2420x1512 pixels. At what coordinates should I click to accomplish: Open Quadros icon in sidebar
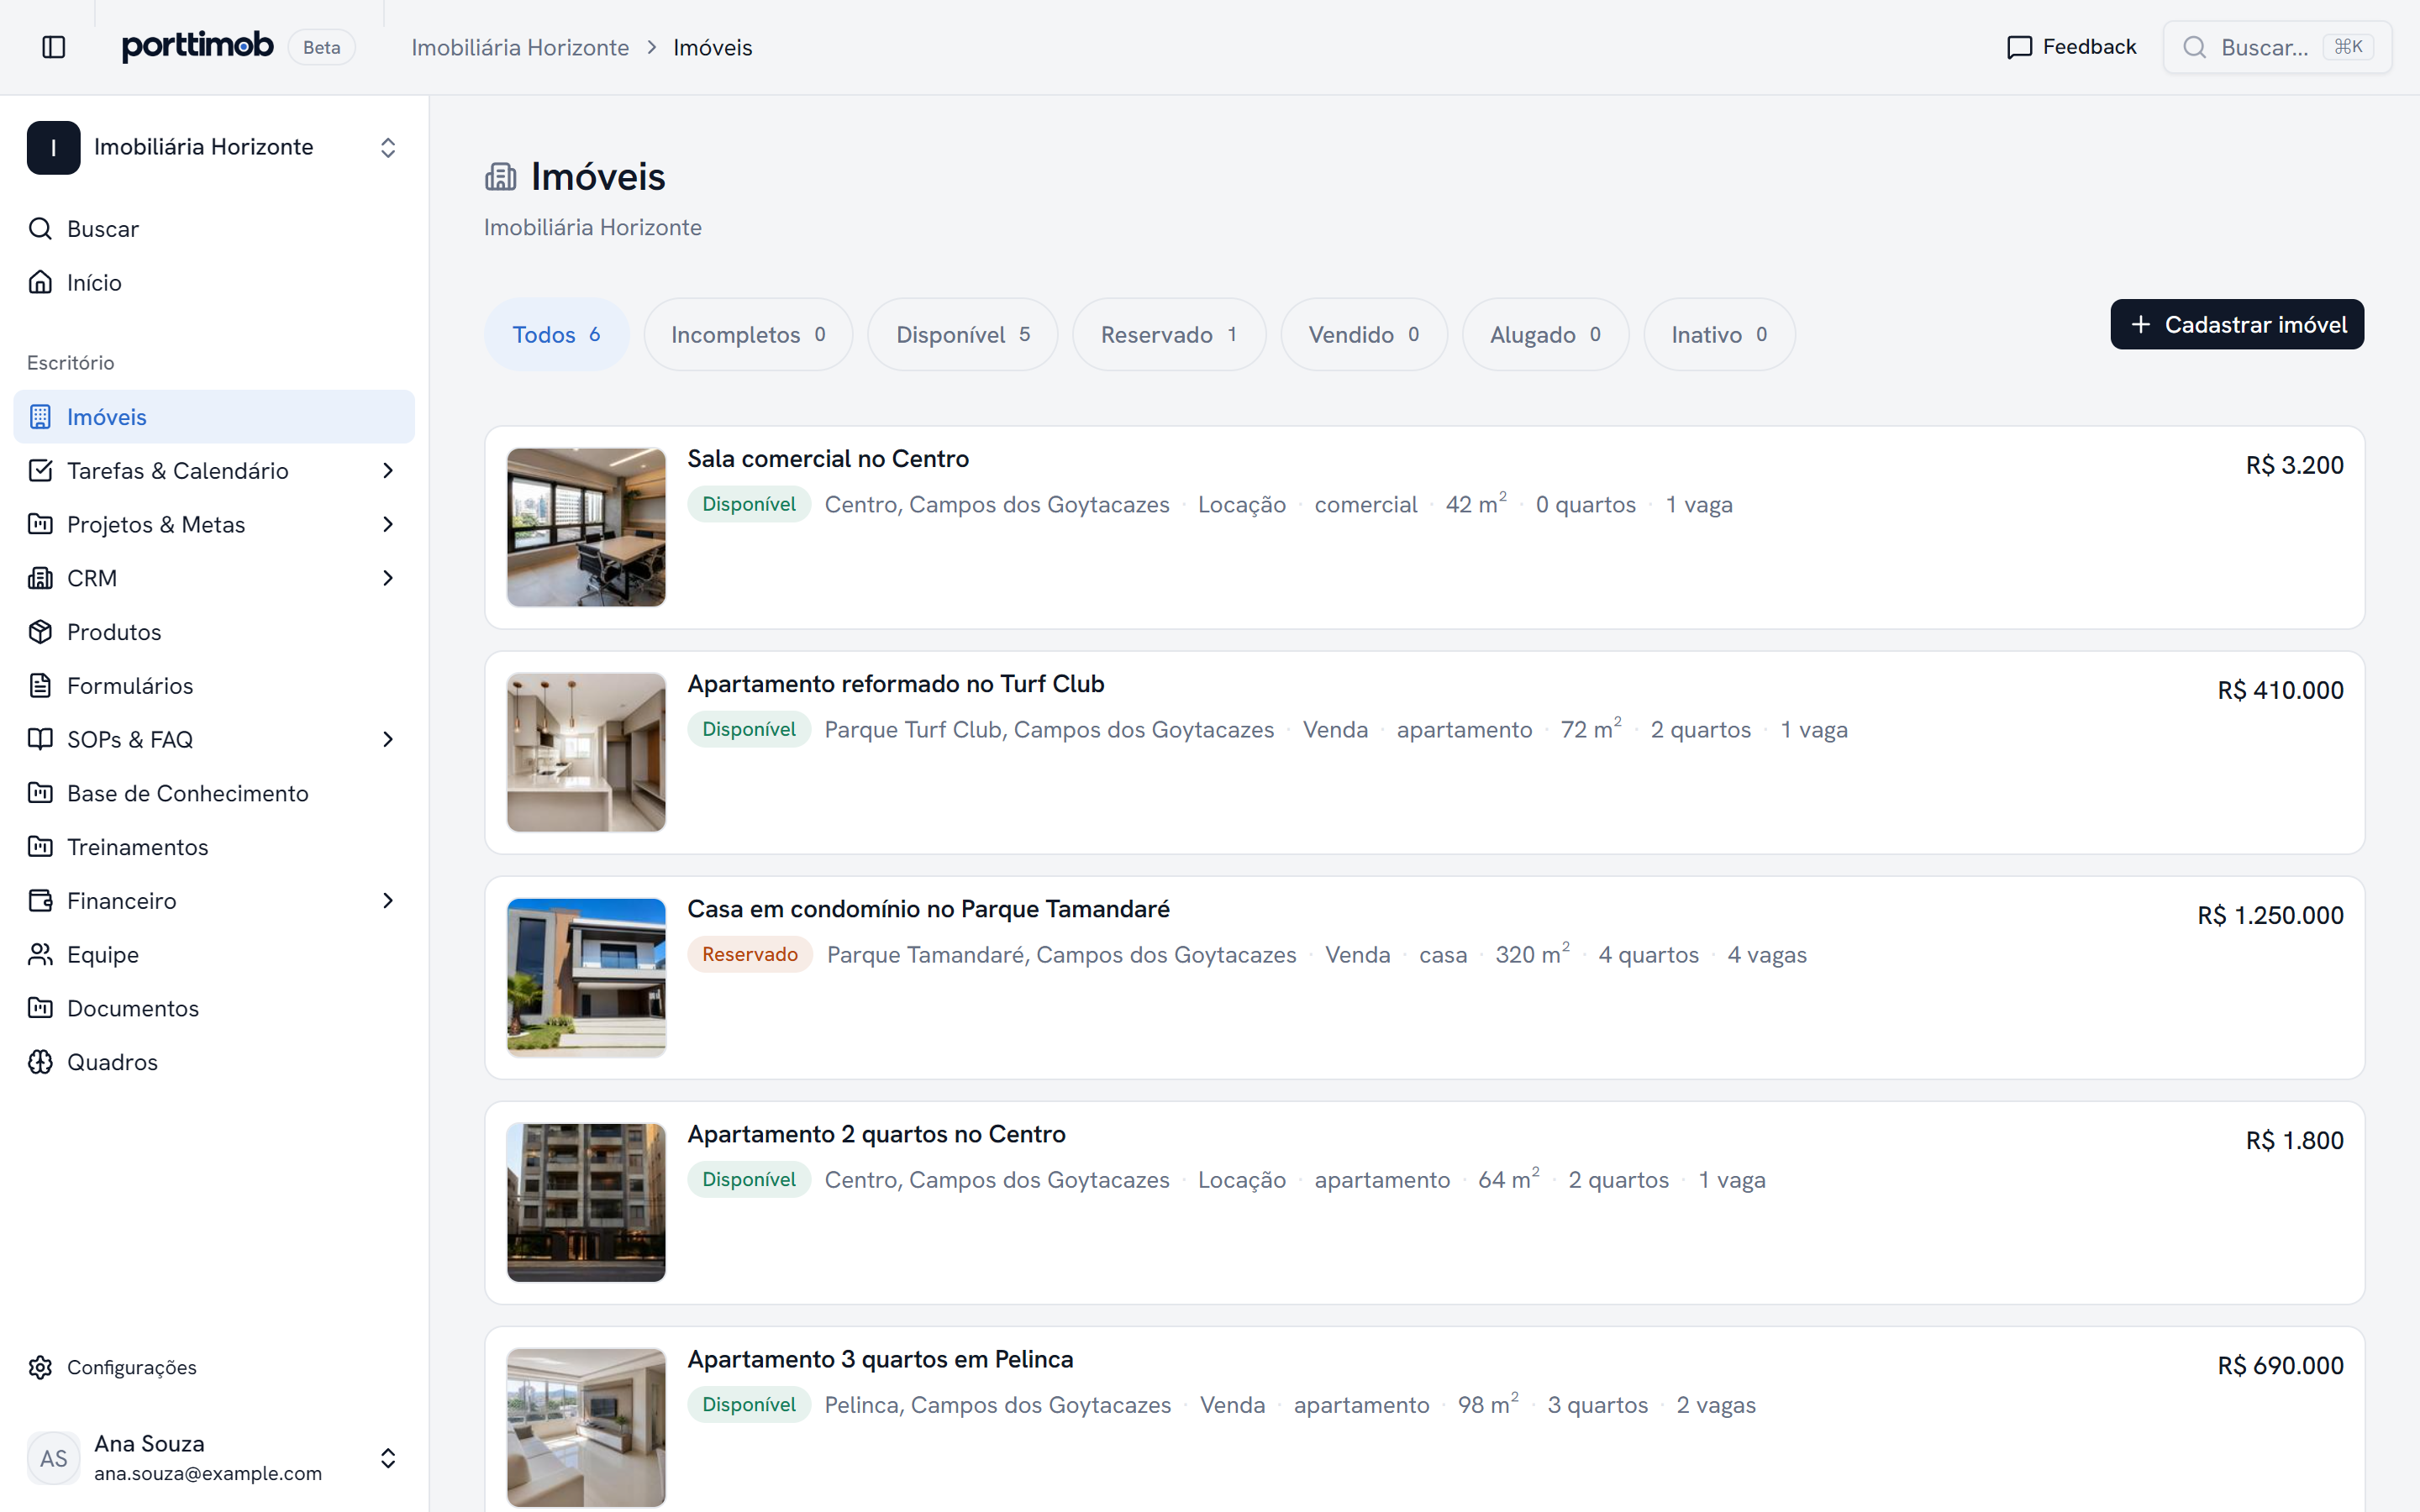click(40, 1062)
